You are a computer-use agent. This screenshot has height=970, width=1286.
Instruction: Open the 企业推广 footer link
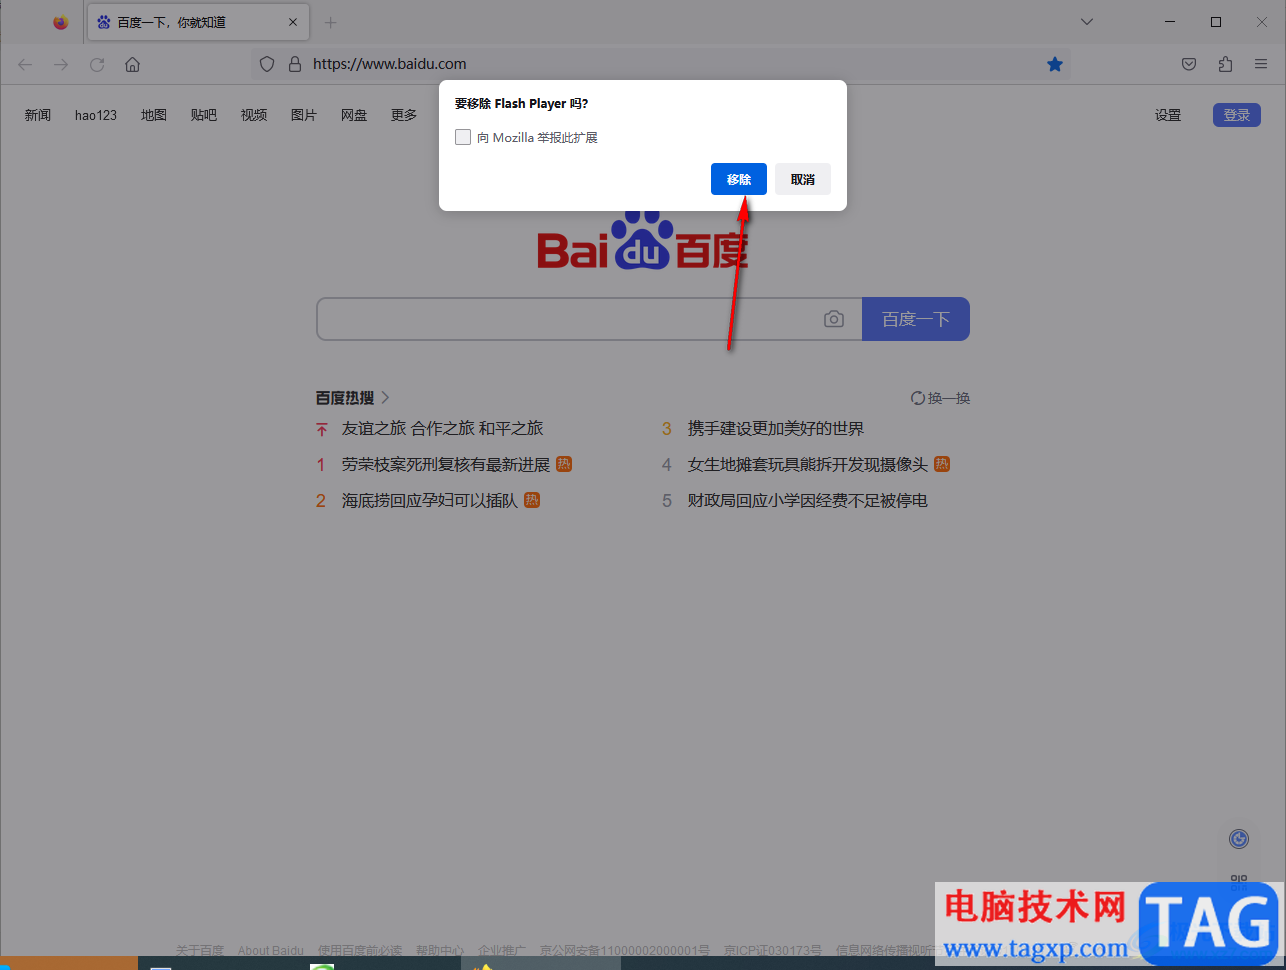(502, 950)
